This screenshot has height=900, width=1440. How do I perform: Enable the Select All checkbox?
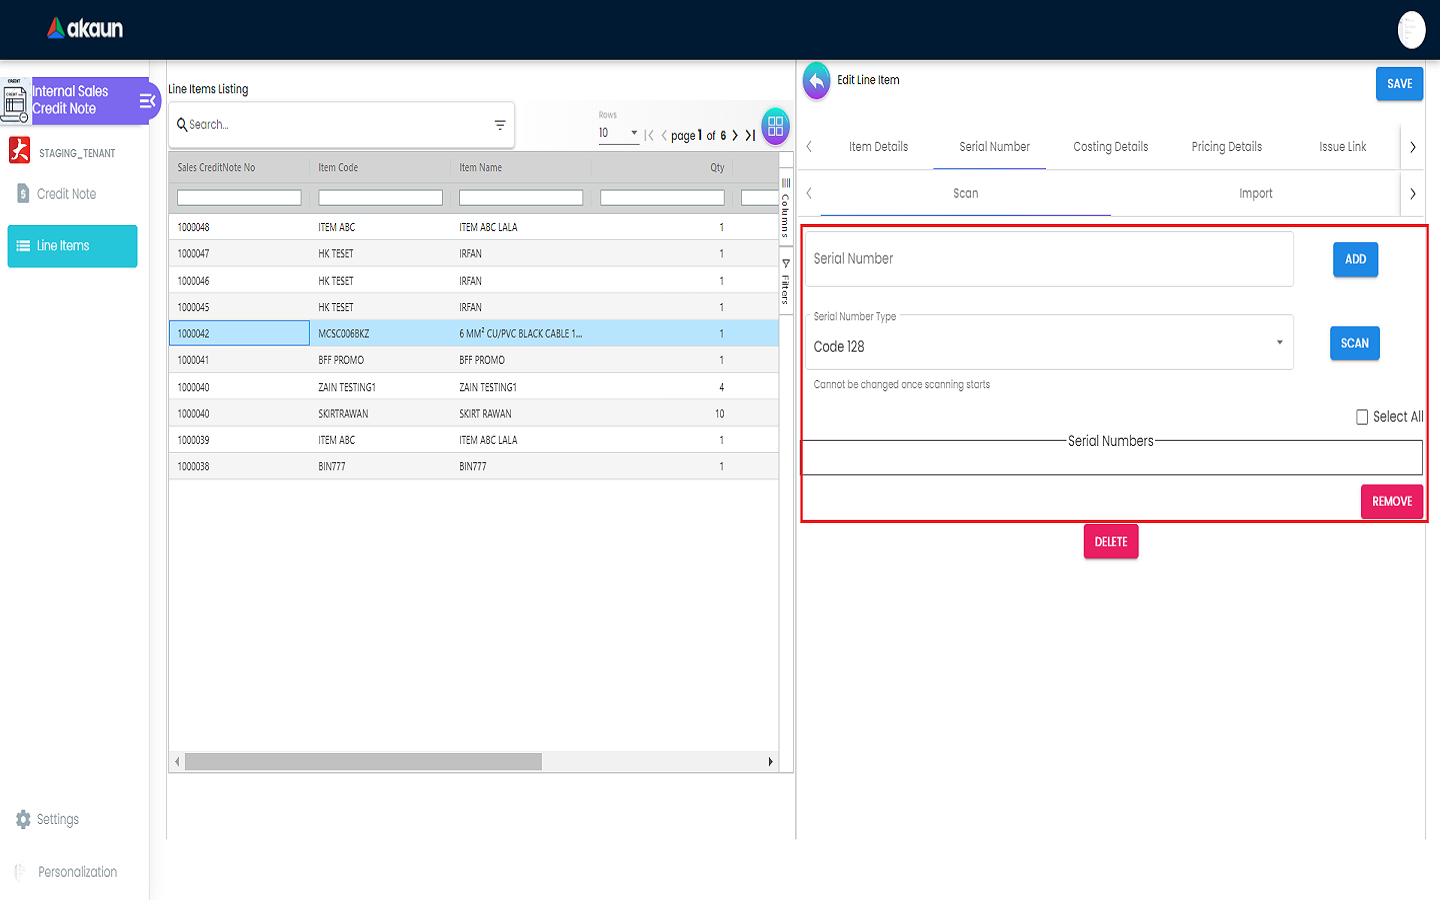click(1362, 417)
